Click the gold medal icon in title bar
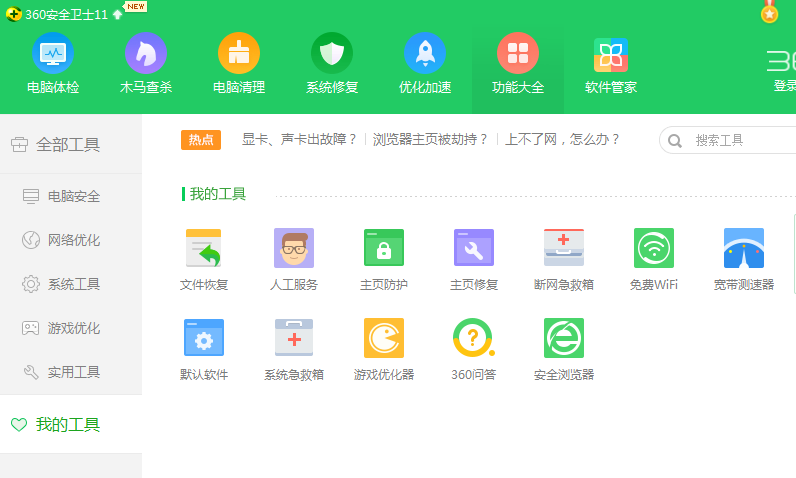 tap(770, 12)
